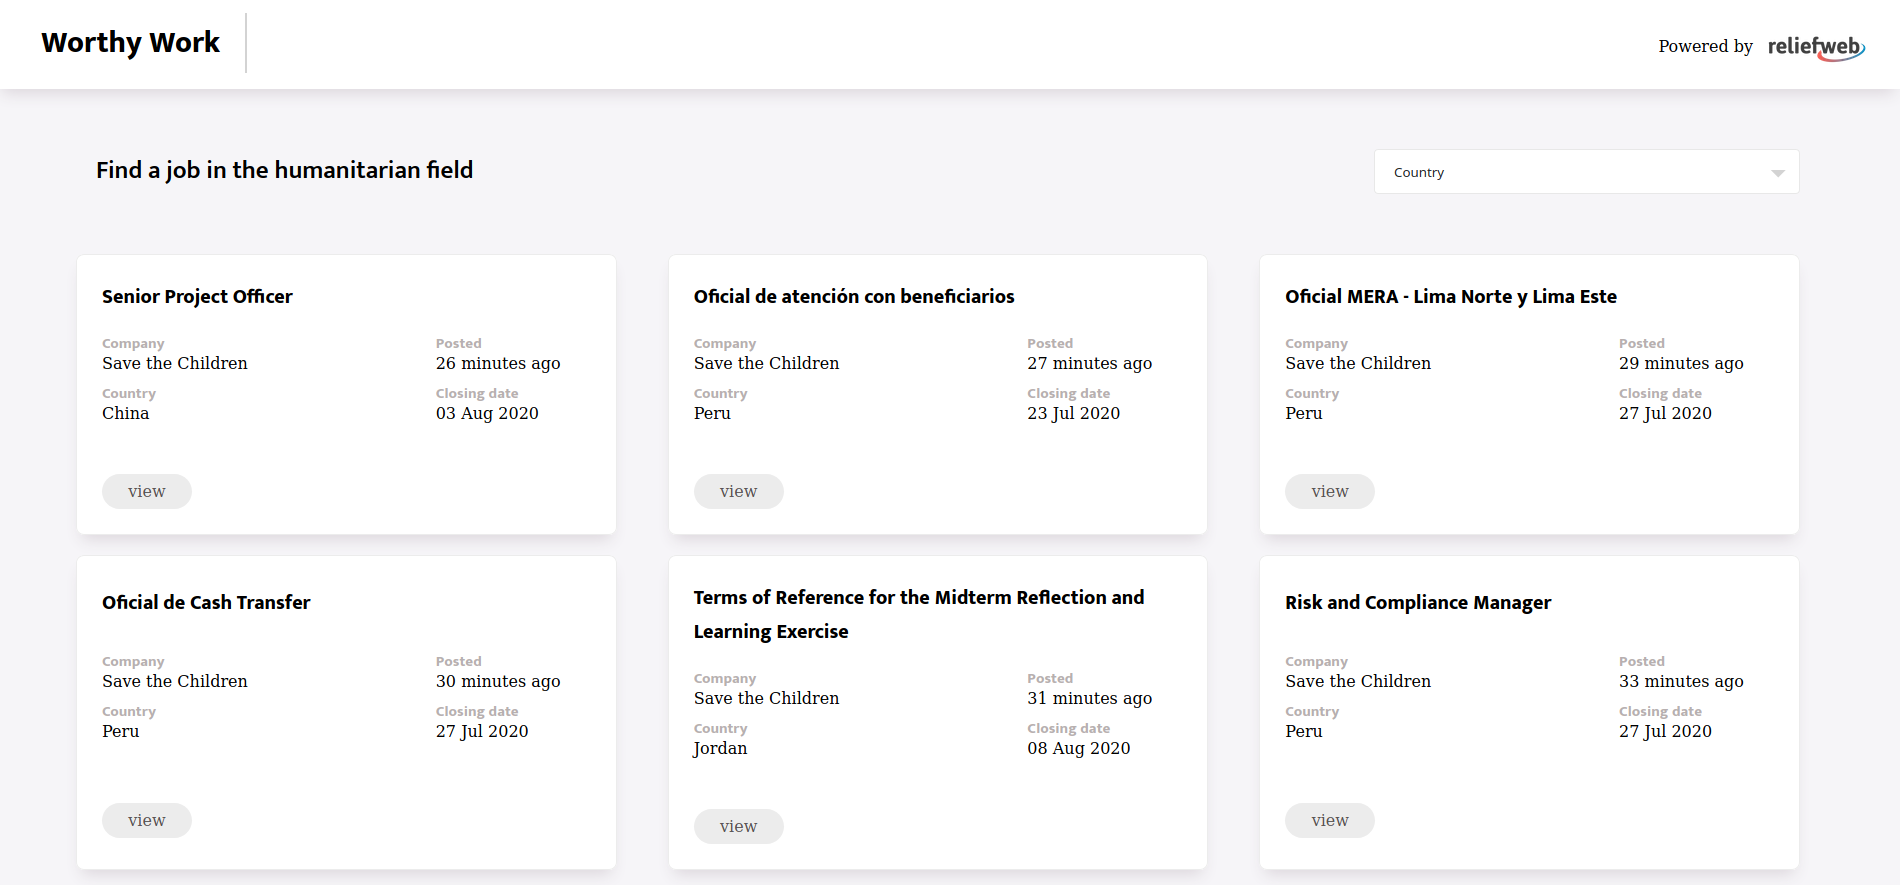Click the Country dropdown arrow

[x=1777, y=173]
